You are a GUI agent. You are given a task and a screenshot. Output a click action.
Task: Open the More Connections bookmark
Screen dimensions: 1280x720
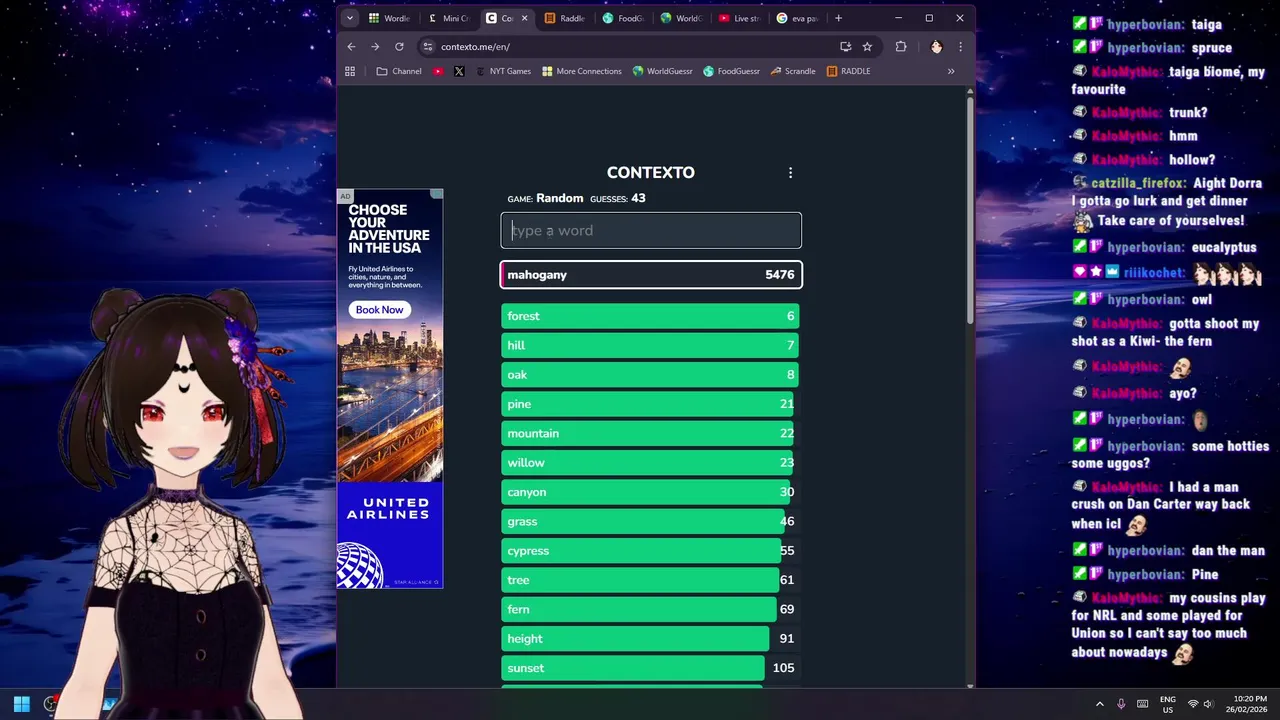(x=582, y=71)
